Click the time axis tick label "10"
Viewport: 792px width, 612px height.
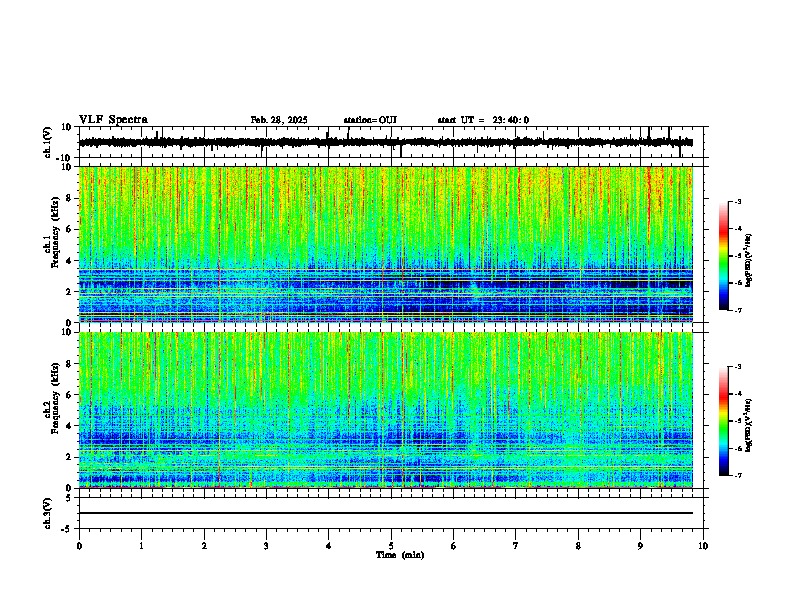pos(703,546)
